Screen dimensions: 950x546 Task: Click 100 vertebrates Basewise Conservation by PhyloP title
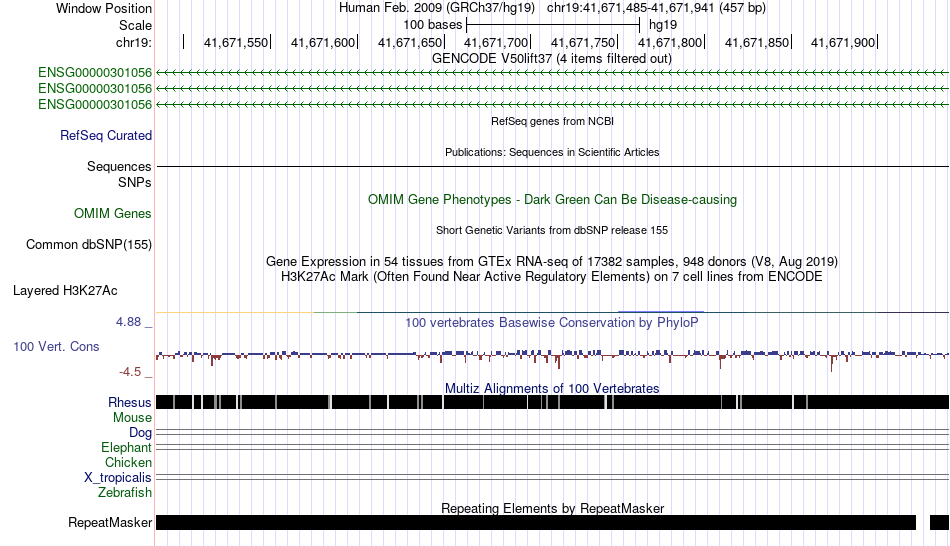[552, 322]
